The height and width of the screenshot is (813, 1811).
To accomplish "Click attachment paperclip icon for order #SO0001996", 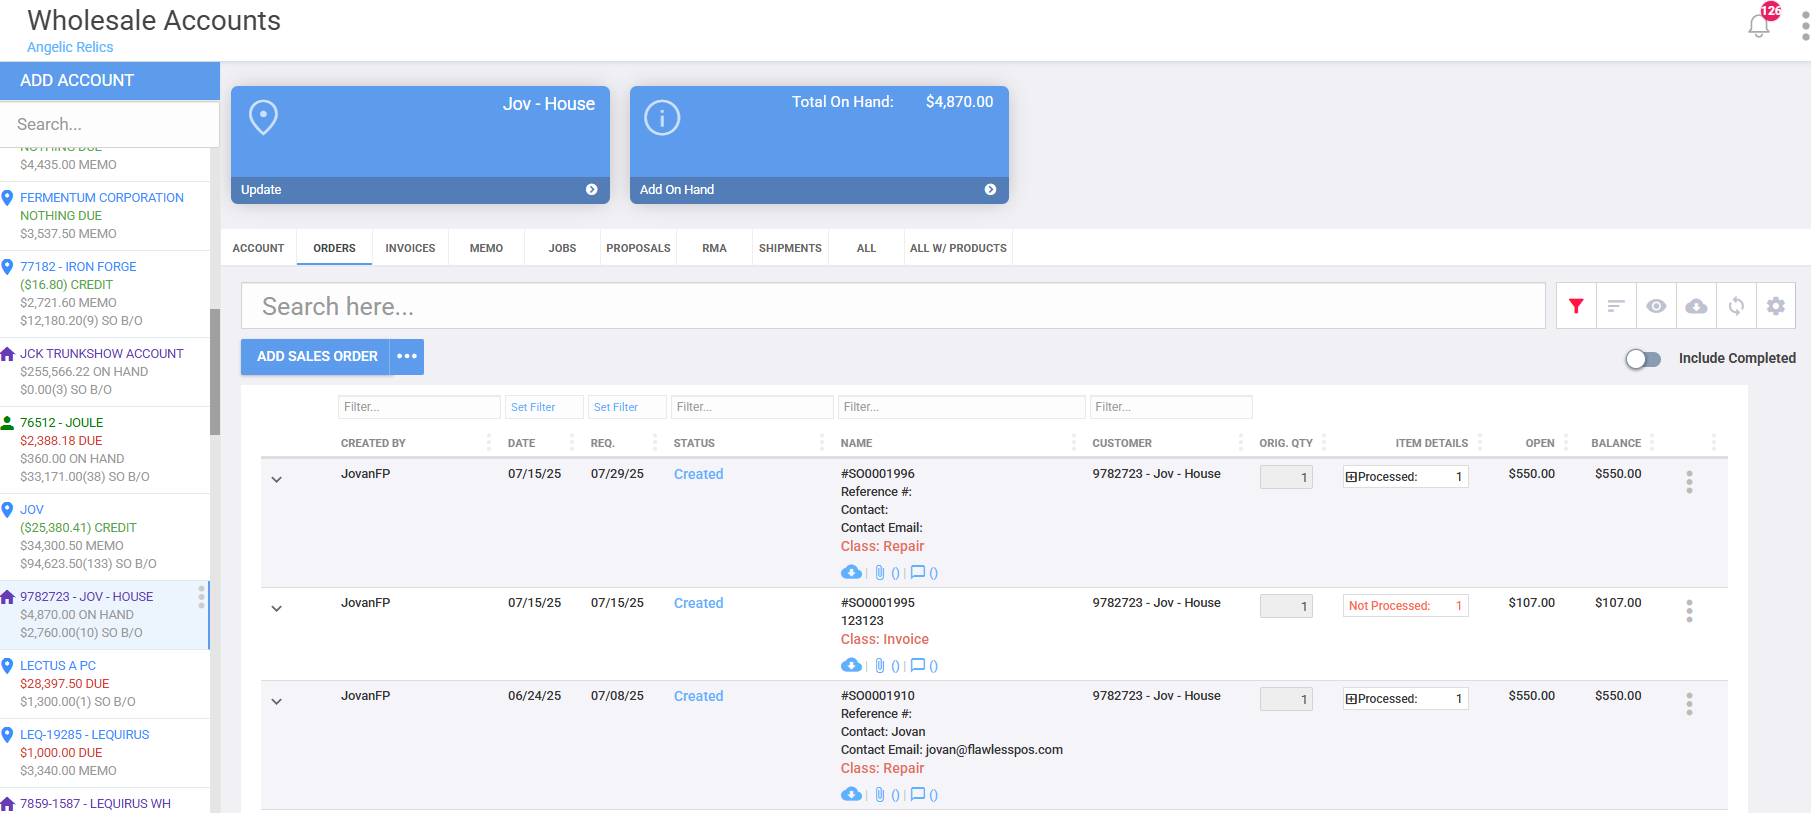I will pyautogui.click(x=880, y=572).
